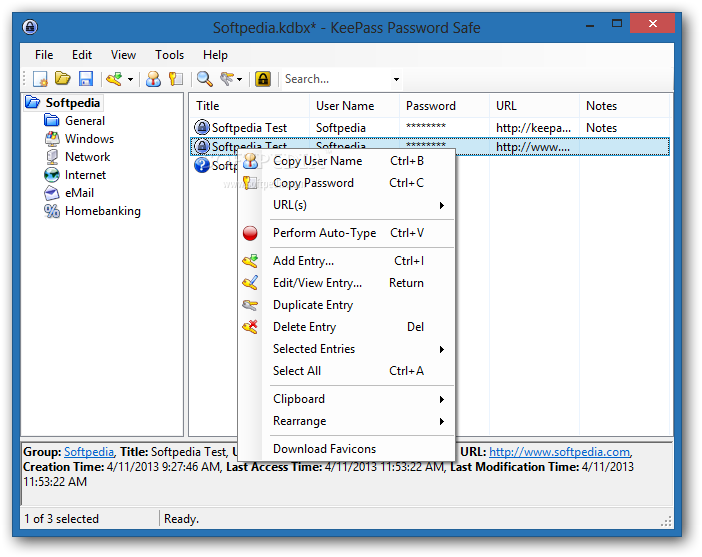The height and width of the screenshot is (557, 702).
Task: Click the Lock Workspace padlock icon
Action: [263, 79]
